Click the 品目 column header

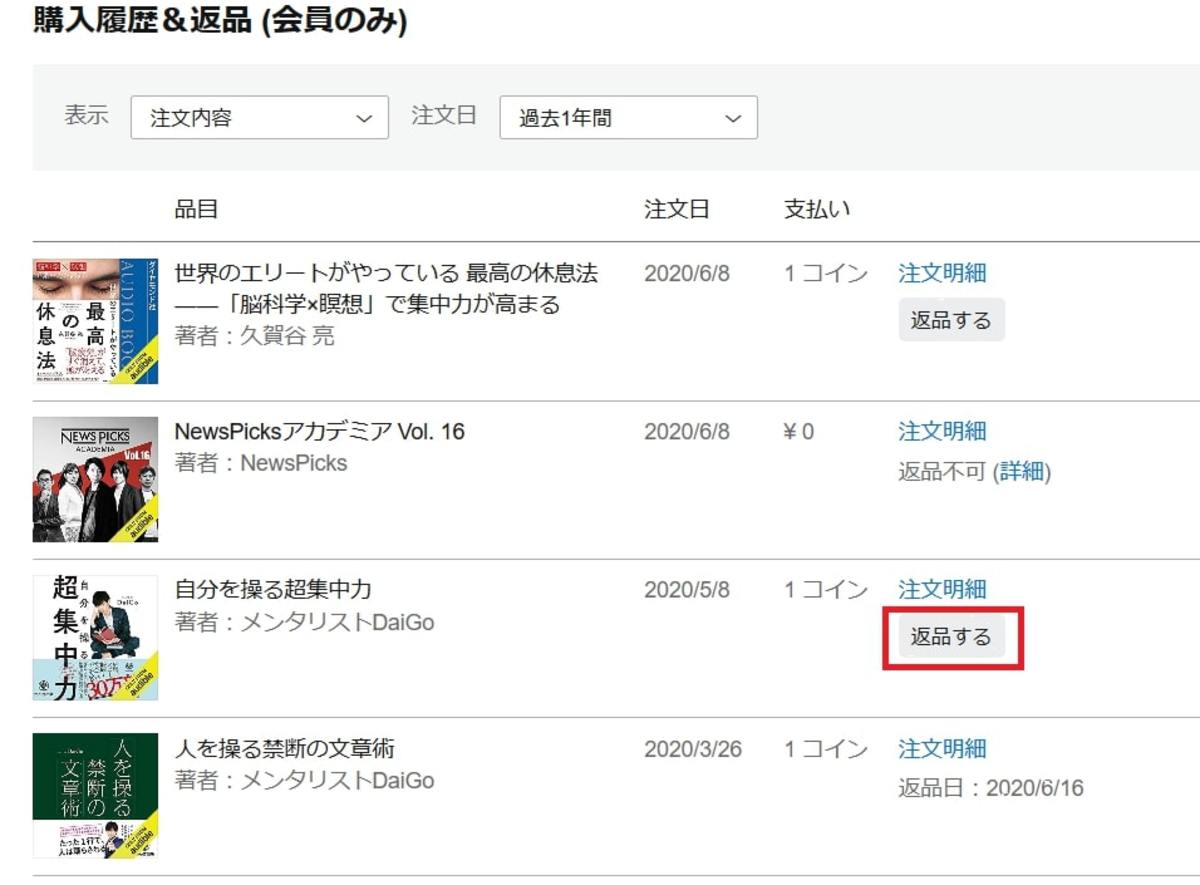(196, 209)
